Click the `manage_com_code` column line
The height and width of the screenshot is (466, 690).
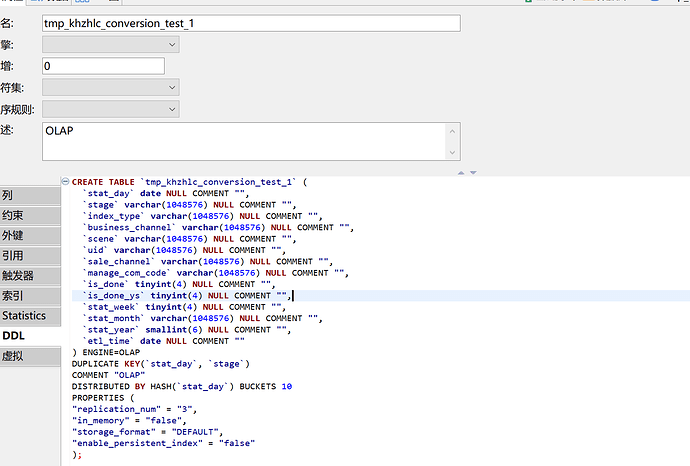216,273
